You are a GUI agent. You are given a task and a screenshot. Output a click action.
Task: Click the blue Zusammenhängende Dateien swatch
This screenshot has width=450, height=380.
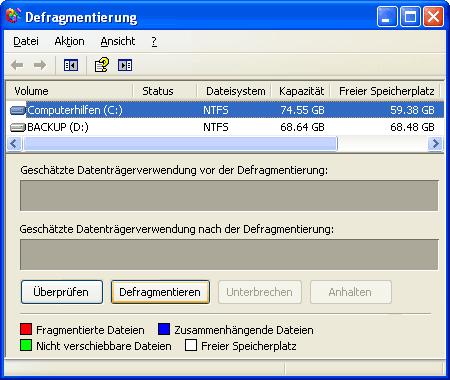pos(164,329)
